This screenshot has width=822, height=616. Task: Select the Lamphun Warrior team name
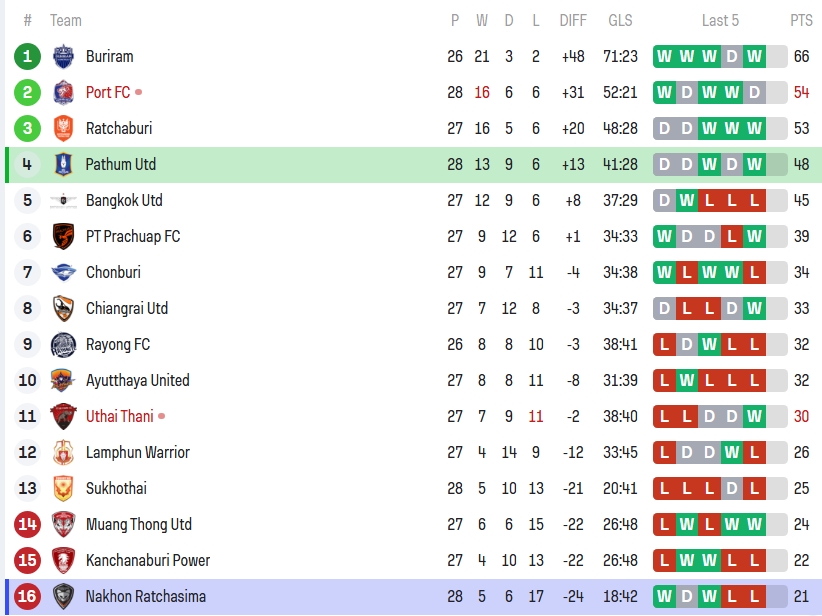(x=137, y=453)
